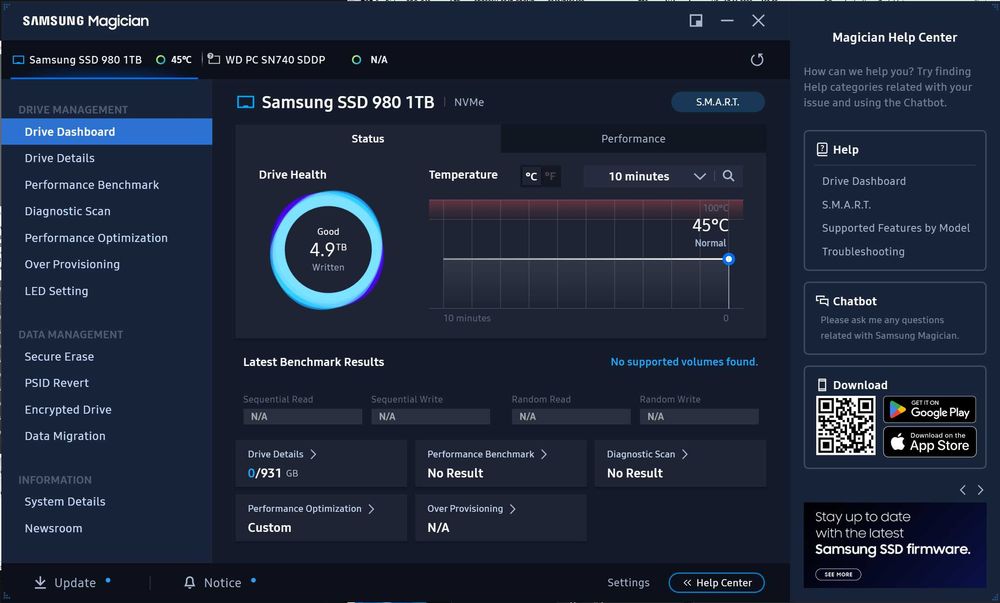
Task: Click the No supported volumes found link
Action: (x=684, y=362)
